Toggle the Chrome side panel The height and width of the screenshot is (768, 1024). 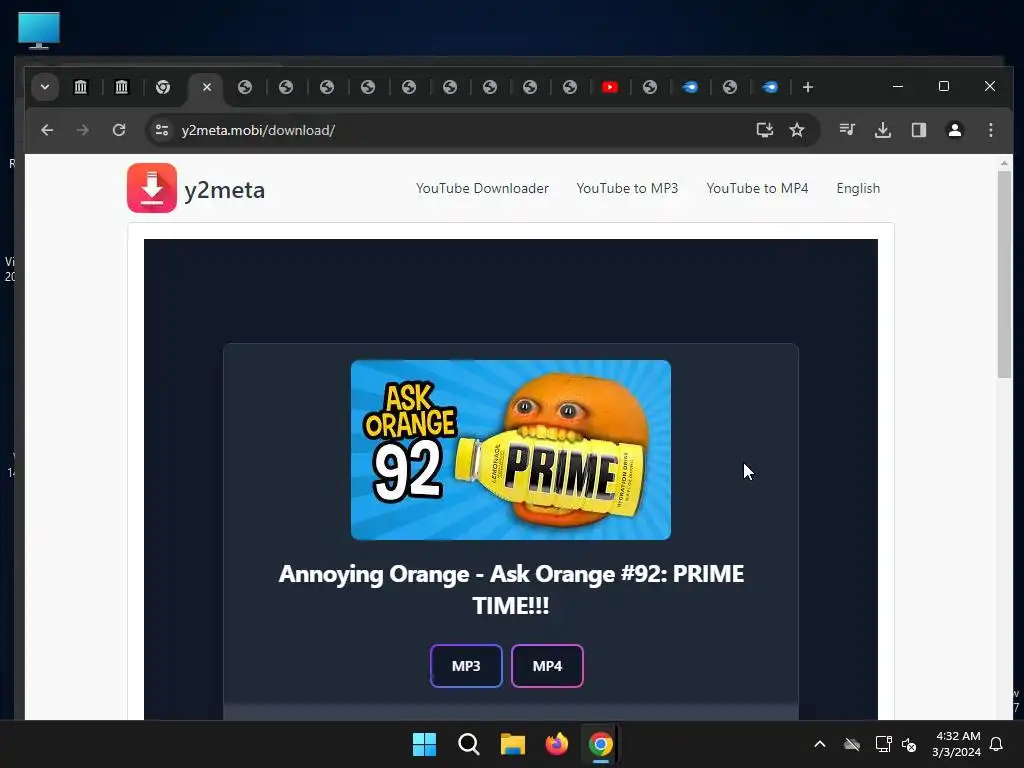tap(919, 130)
